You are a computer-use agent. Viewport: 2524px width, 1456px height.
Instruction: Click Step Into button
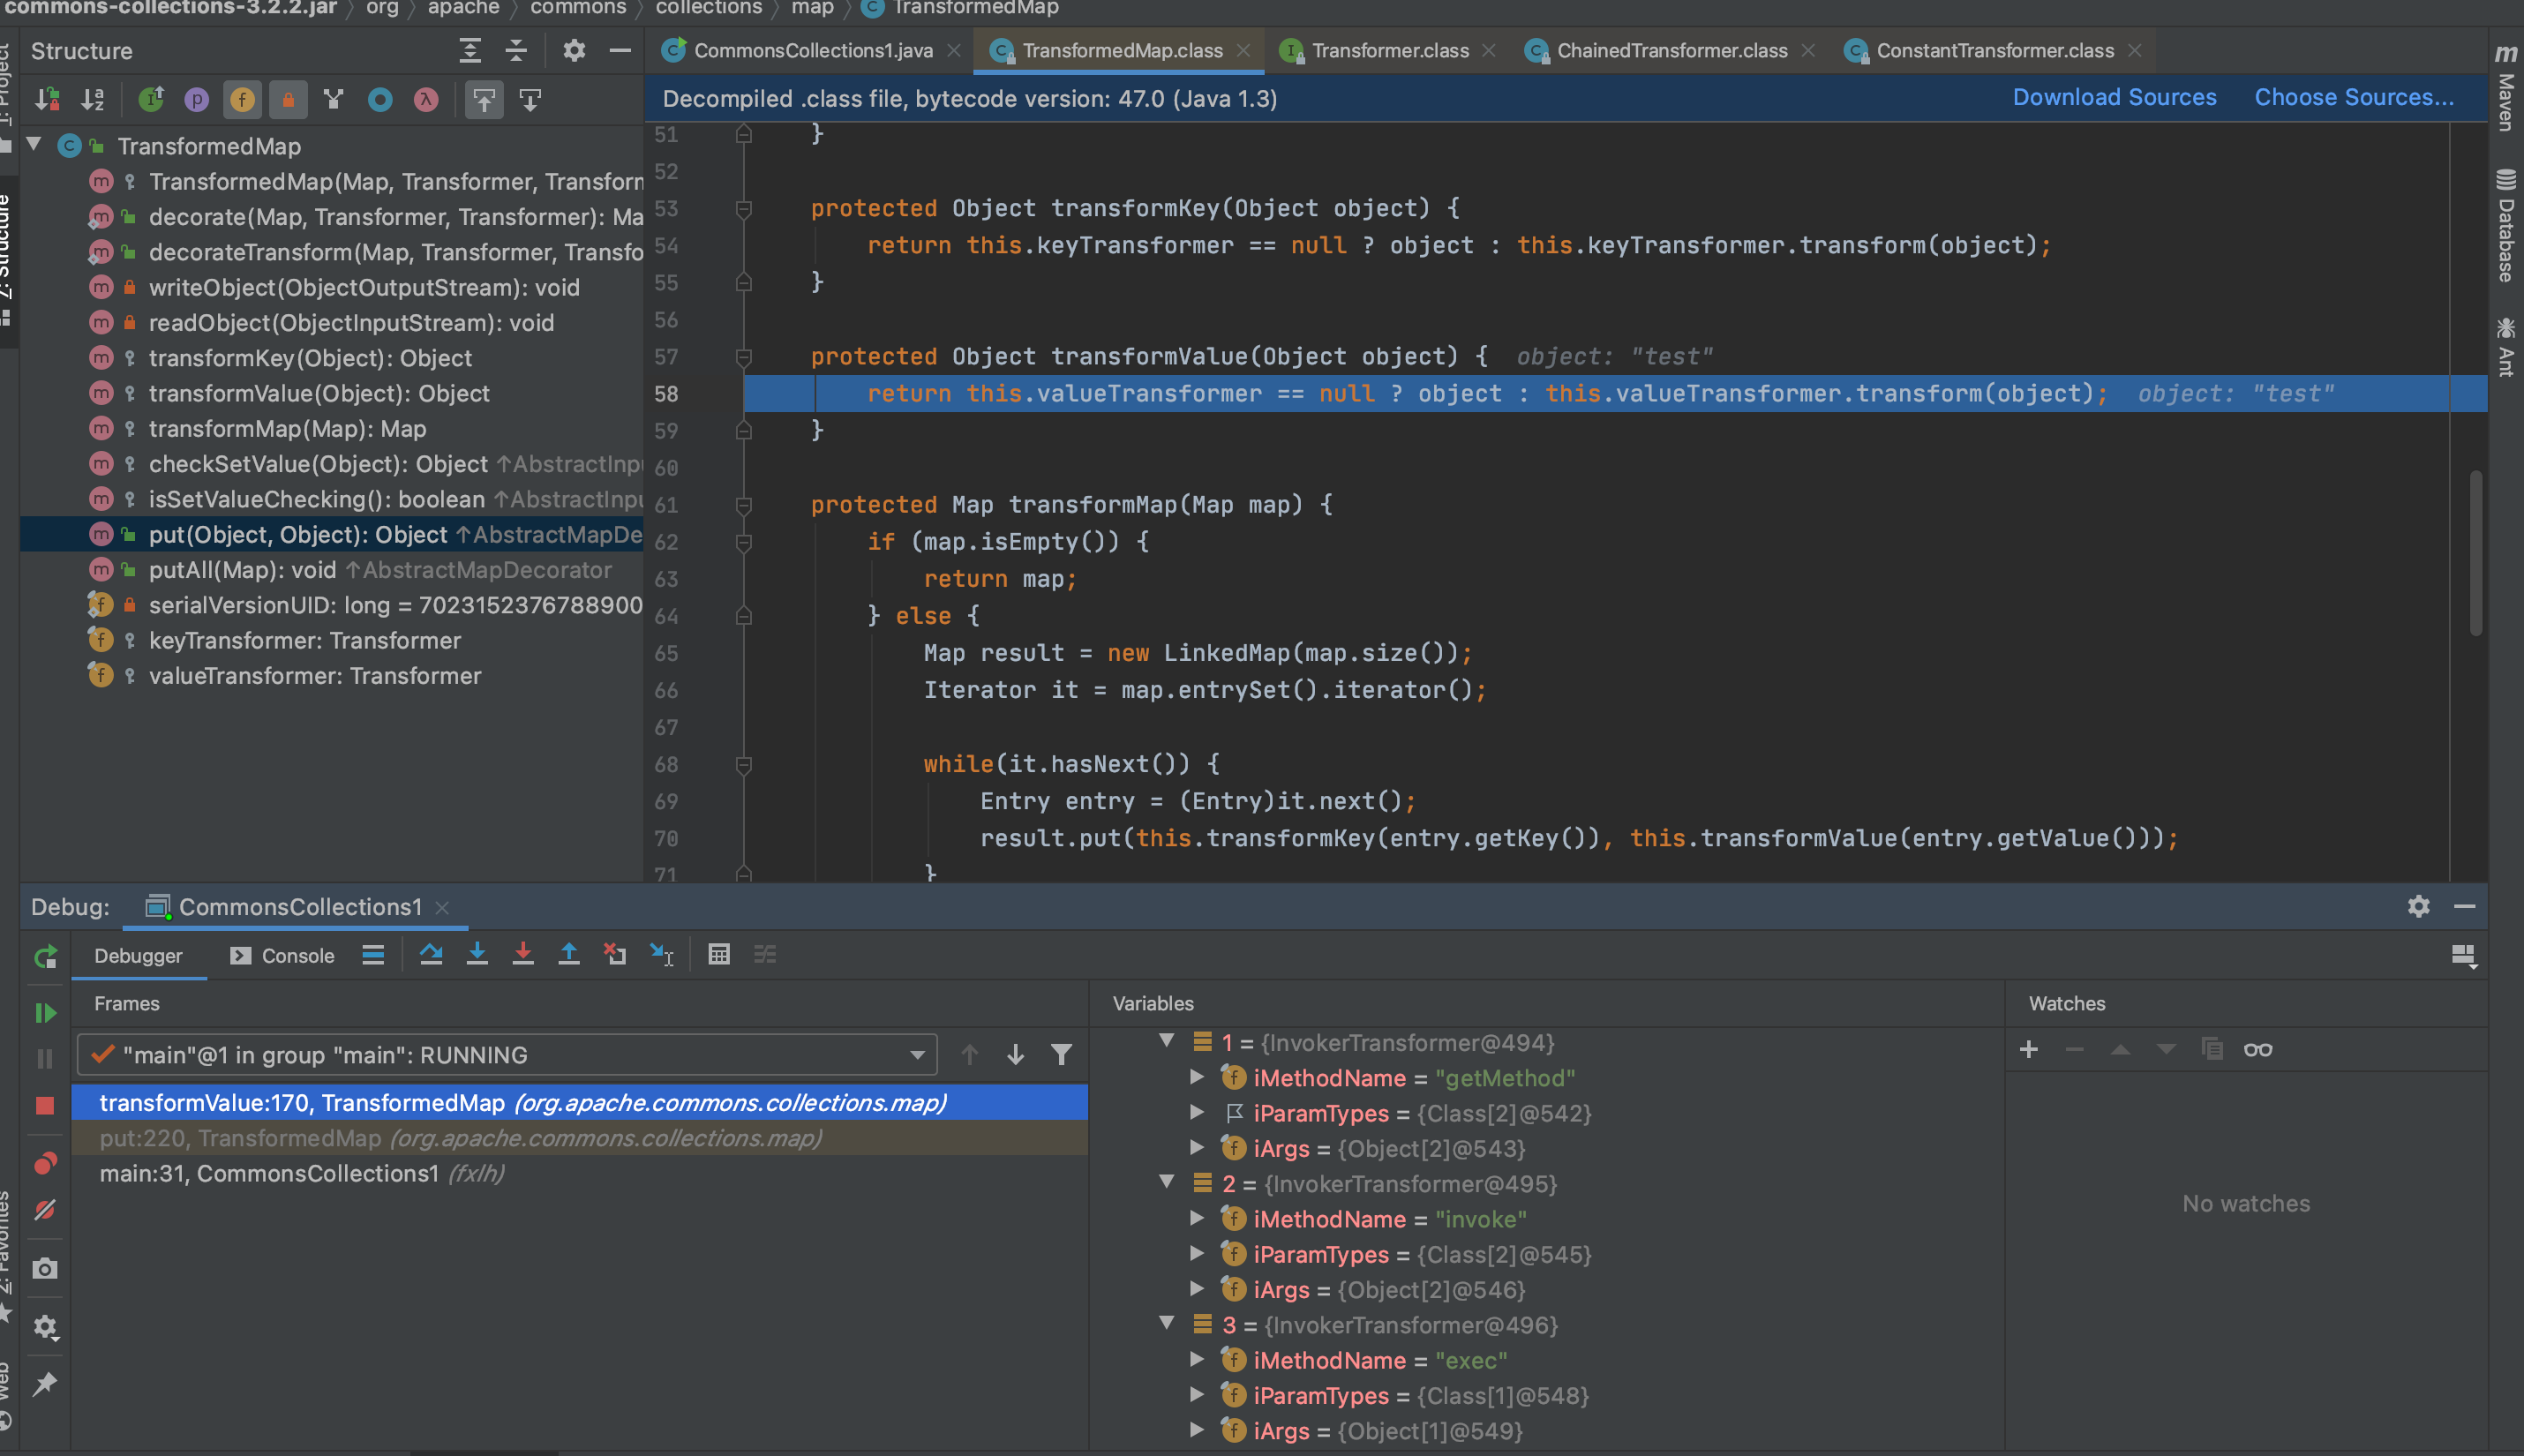coord(477,955)
